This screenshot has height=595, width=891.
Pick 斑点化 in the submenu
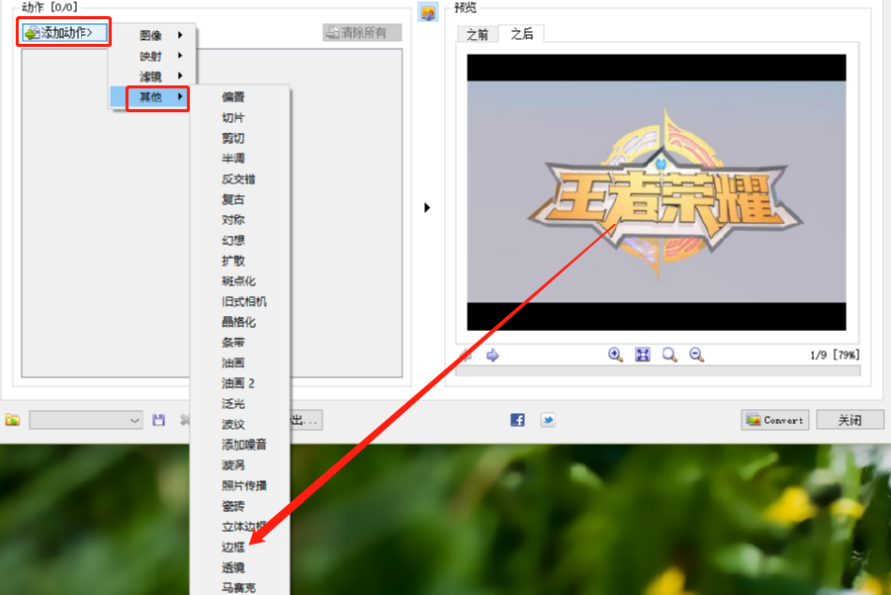pyautogui.click(x=239, y=281)
